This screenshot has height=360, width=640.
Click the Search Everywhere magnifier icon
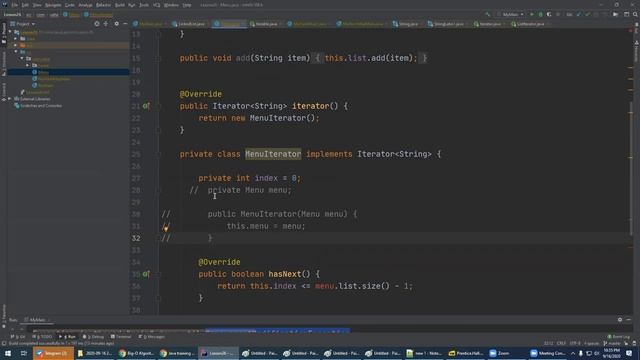pos(636,15)
